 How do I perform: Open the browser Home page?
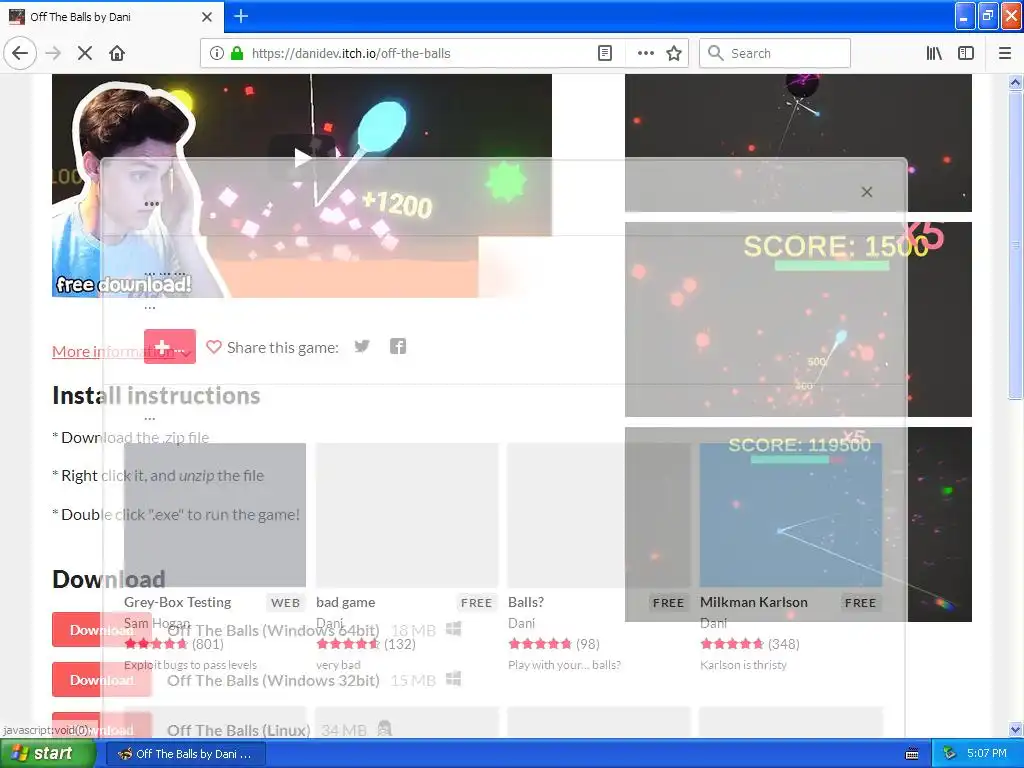pyautogui.click(x=117, y=53)
